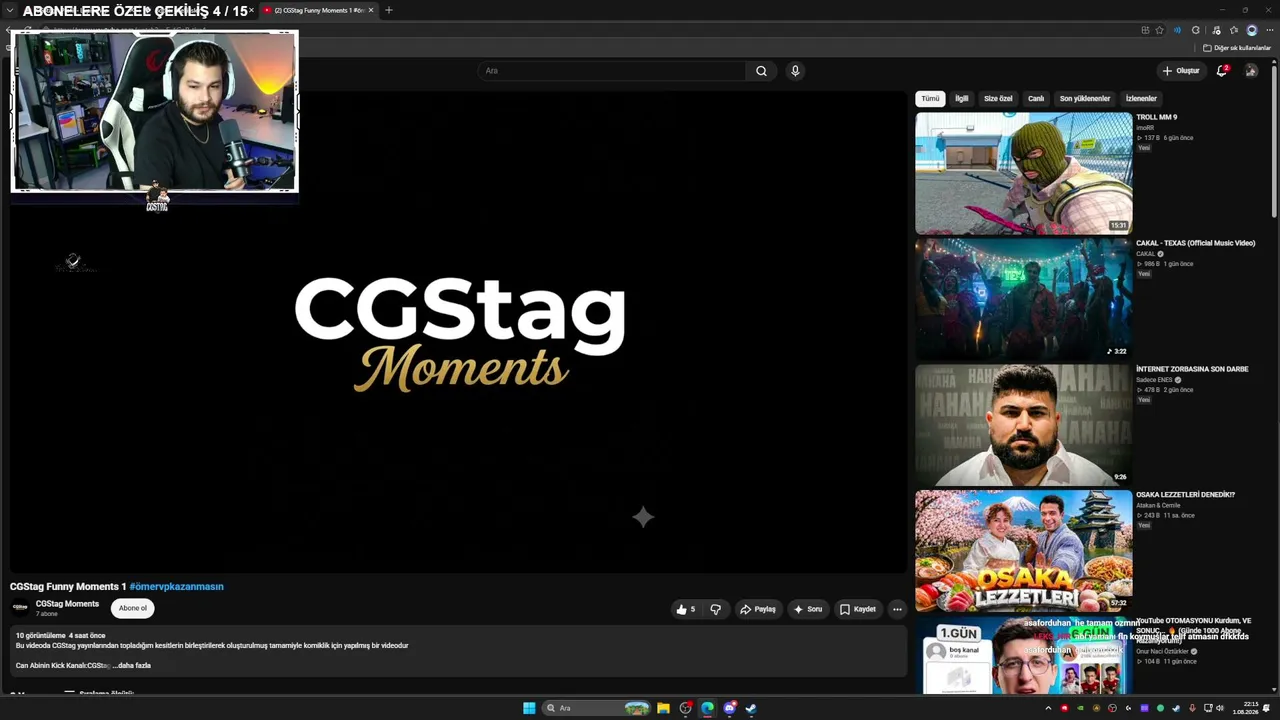
Task: Click 'CAKAL - TEXAS (Official Music Video)' title
Action: (1195, 243)
